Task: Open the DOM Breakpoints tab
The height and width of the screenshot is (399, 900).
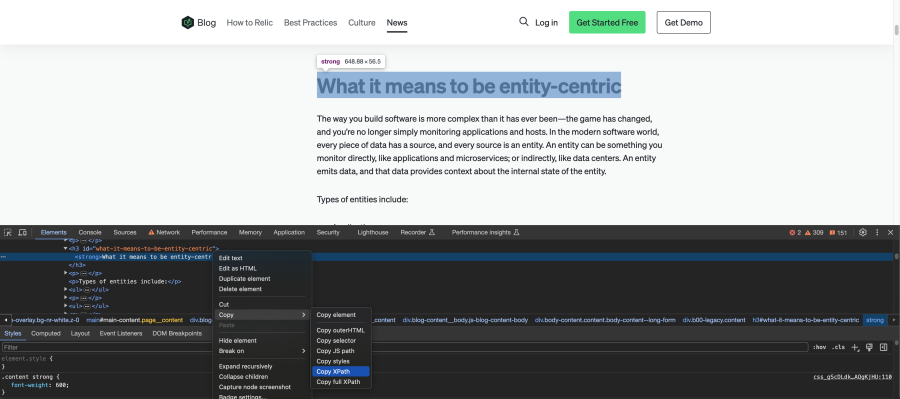Action: click(177, 334)
